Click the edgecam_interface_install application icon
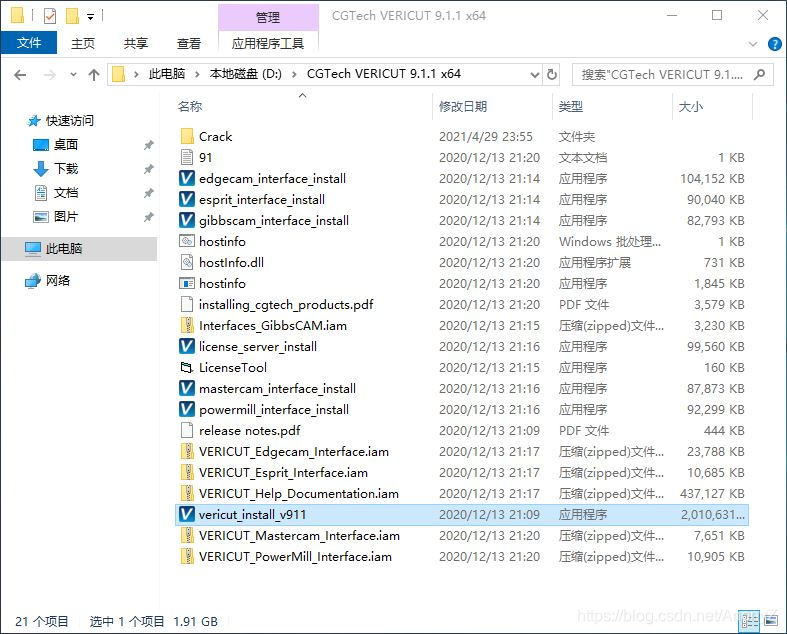Viewport: 787px width, 634px height. click(x=187, y=179)
